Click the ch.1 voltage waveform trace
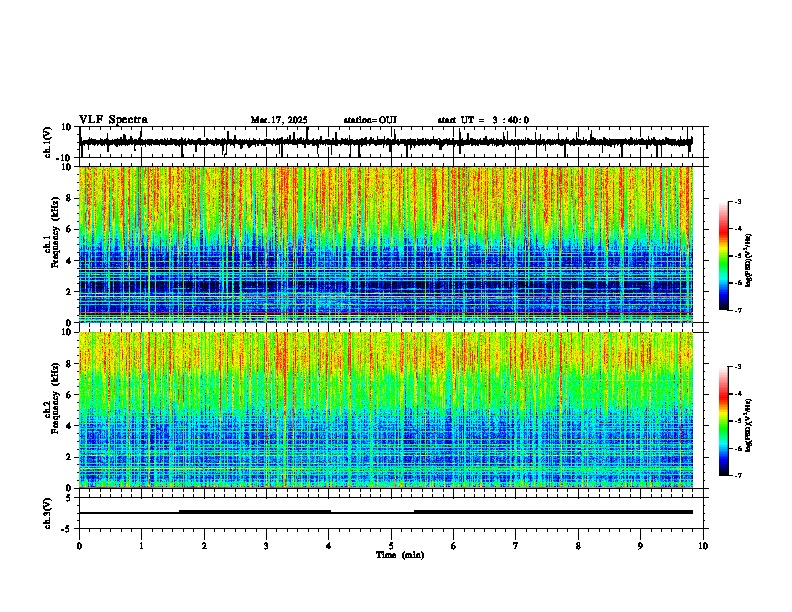The image size is (792, 612). 385,142
